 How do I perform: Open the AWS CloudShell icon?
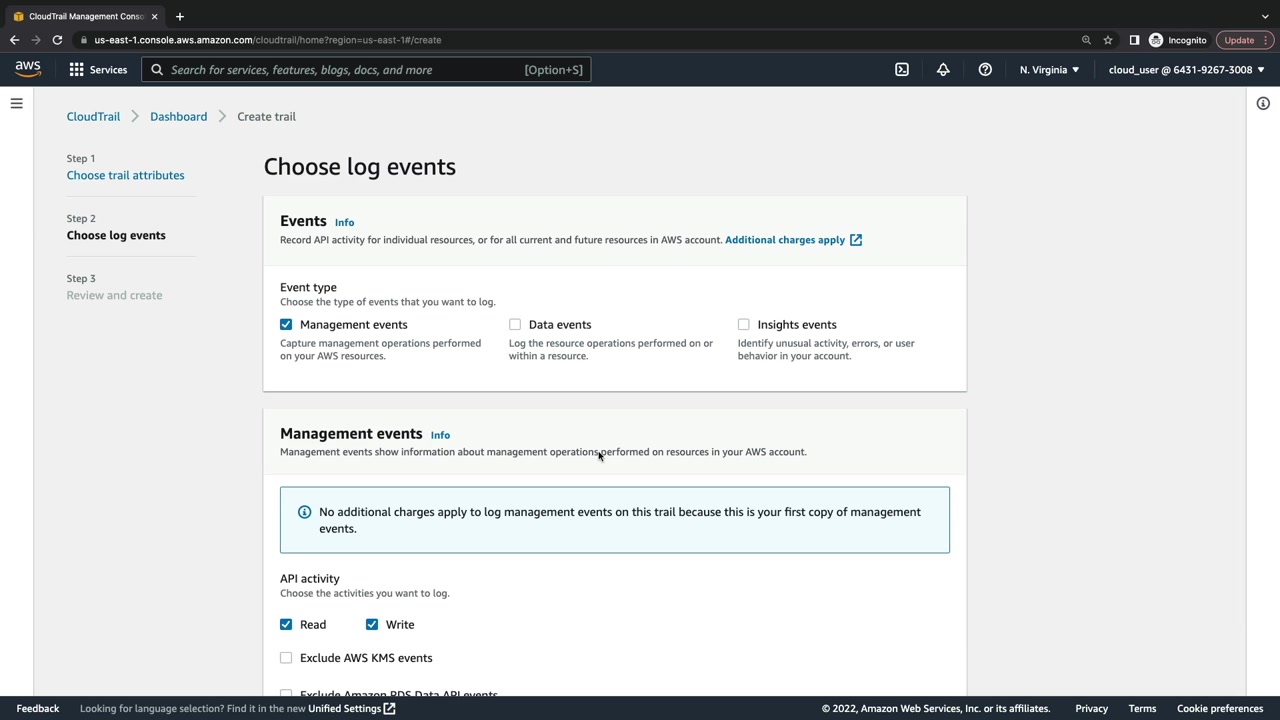click(902, 70)
